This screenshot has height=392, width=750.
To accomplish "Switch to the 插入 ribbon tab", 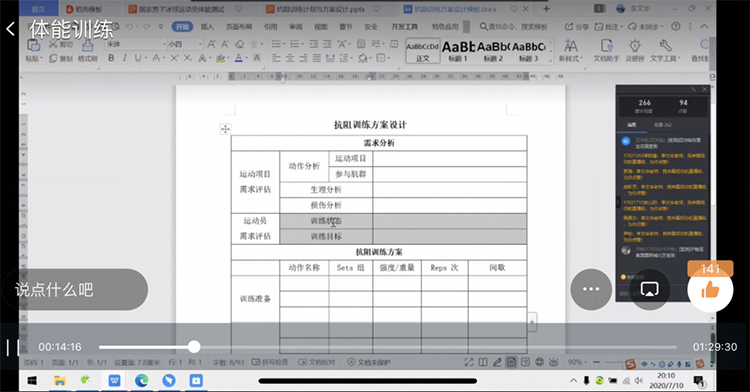I will (207, 27).
